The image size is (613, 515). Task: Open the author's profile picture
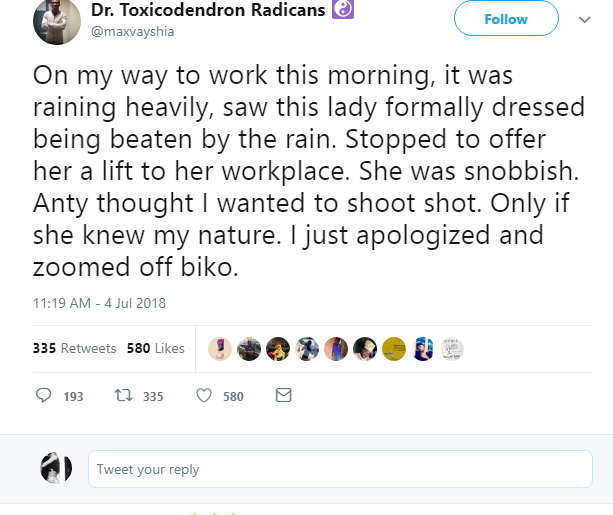point(56,23)
